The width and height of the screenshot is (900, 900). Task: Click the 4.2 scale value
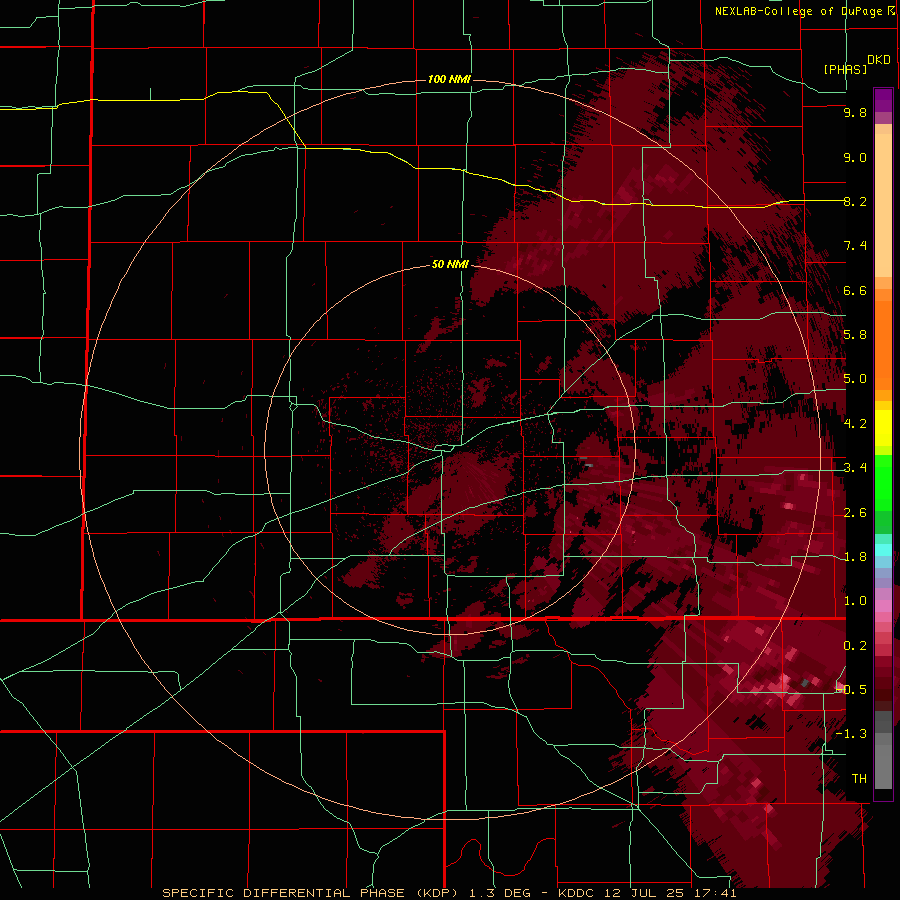[855, 424]
